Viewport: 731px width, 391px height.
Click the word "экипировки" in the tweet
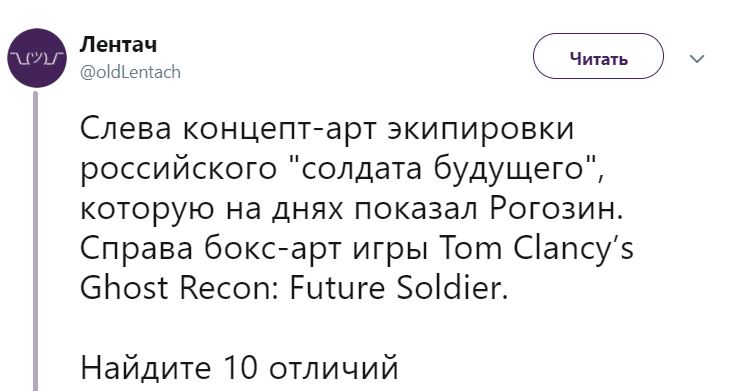pyautogui.click(x=482, y=131)
